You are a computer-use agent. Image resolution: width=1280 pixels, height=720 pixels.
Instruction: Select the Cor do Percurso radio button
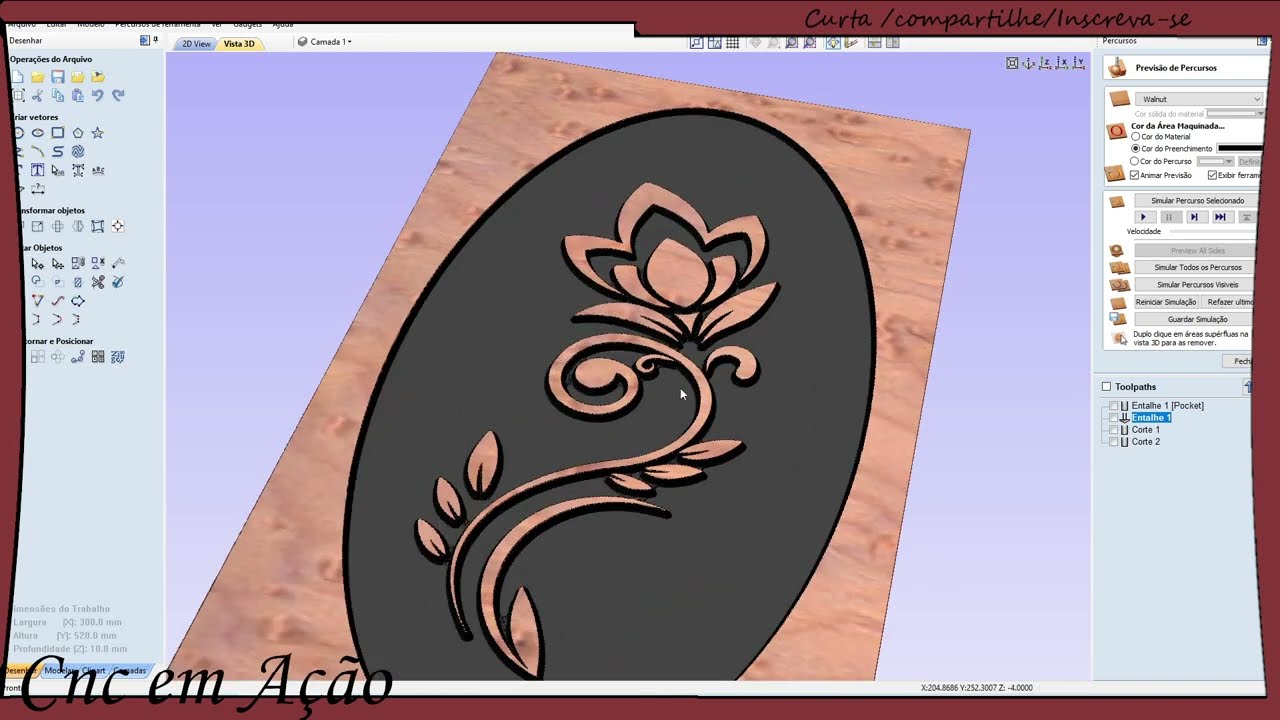pos(1135,161)
